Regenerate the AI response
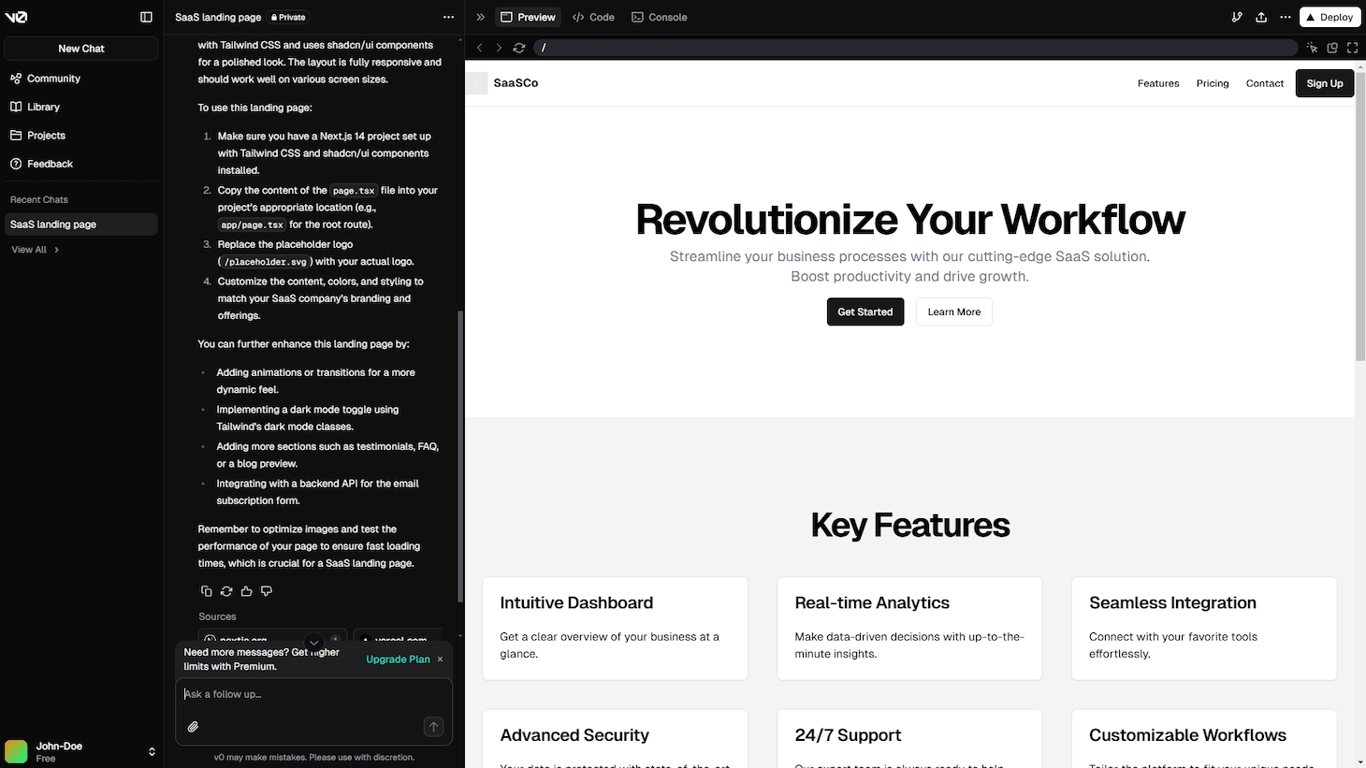The height and width of the screenshot is (768, 1366). (x=226, y=591)
